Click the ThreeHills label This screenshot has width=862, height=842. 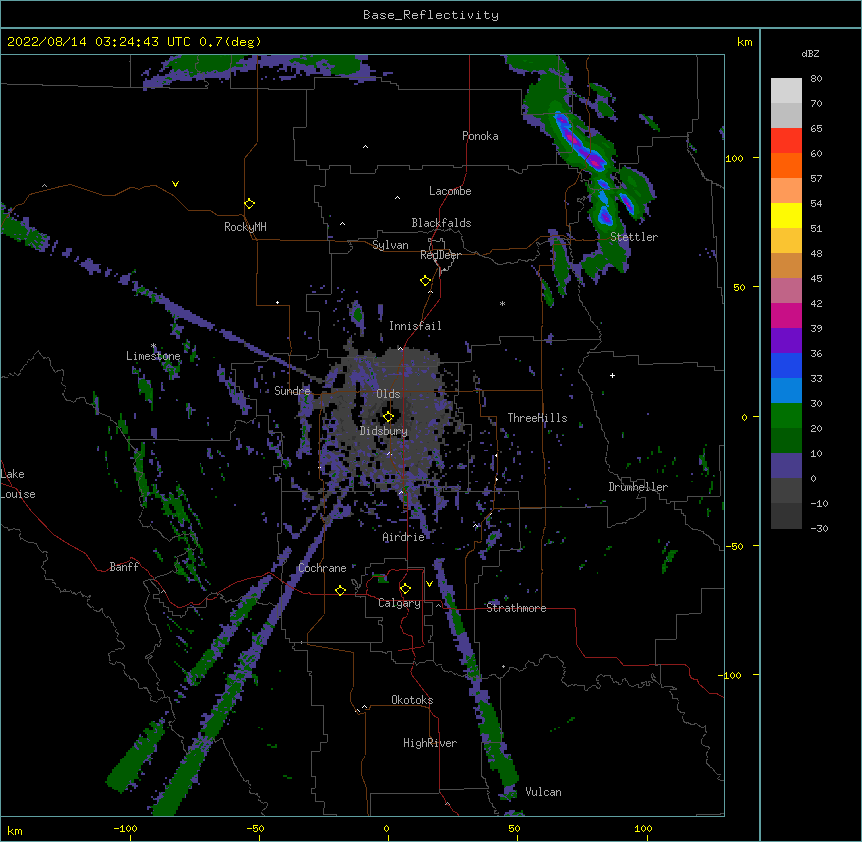coord(537,418)
